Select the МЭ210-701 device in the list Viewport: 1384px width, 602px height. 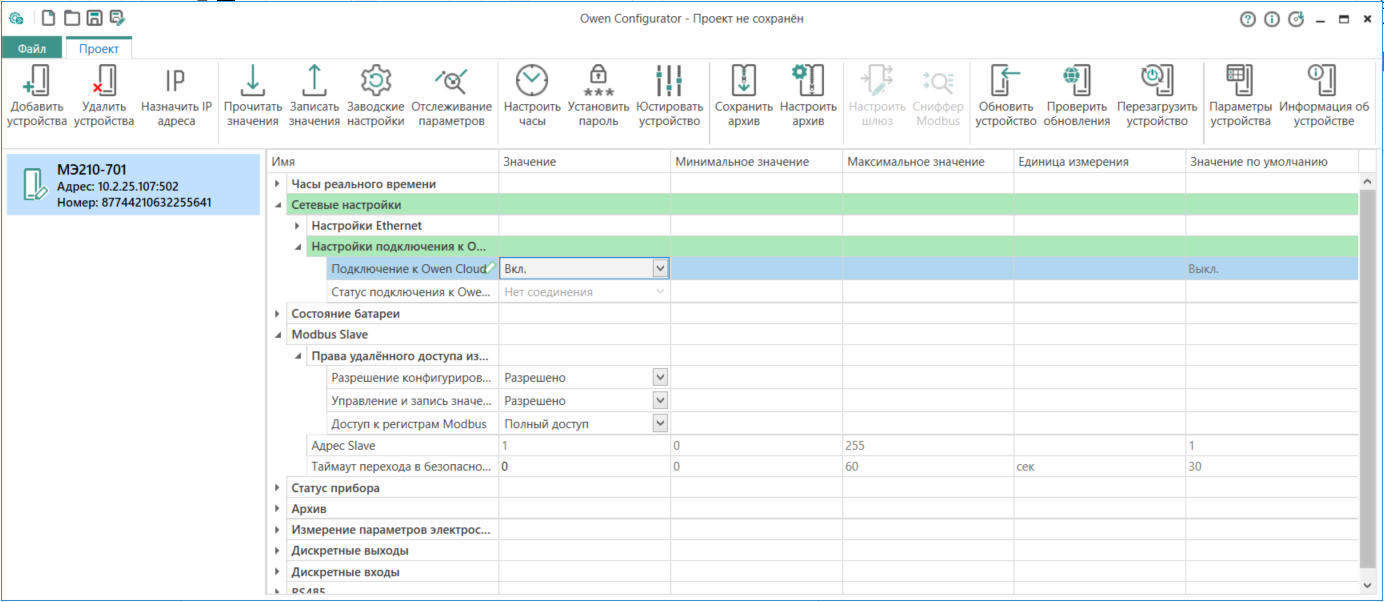[x=132, y=185]
